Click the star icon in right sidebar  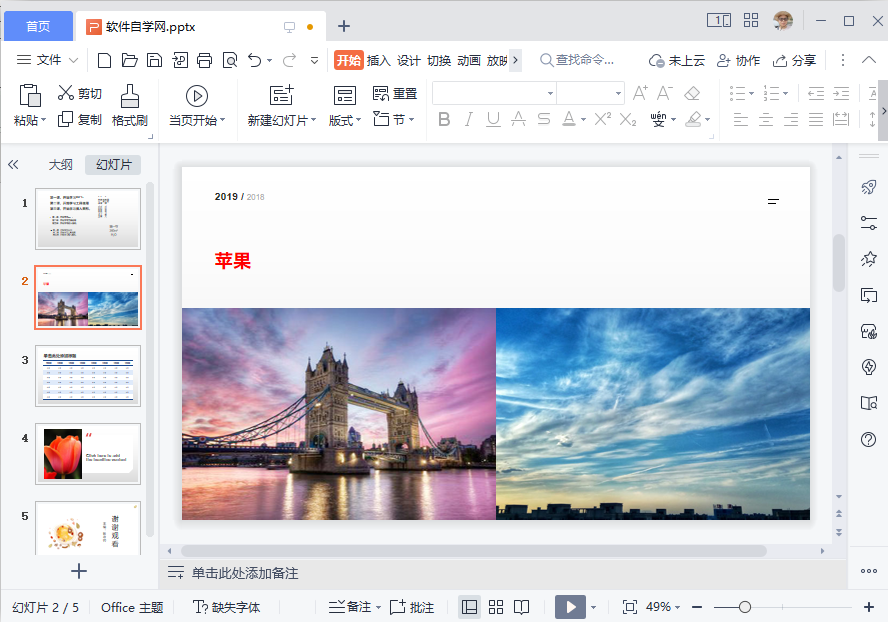869,259
